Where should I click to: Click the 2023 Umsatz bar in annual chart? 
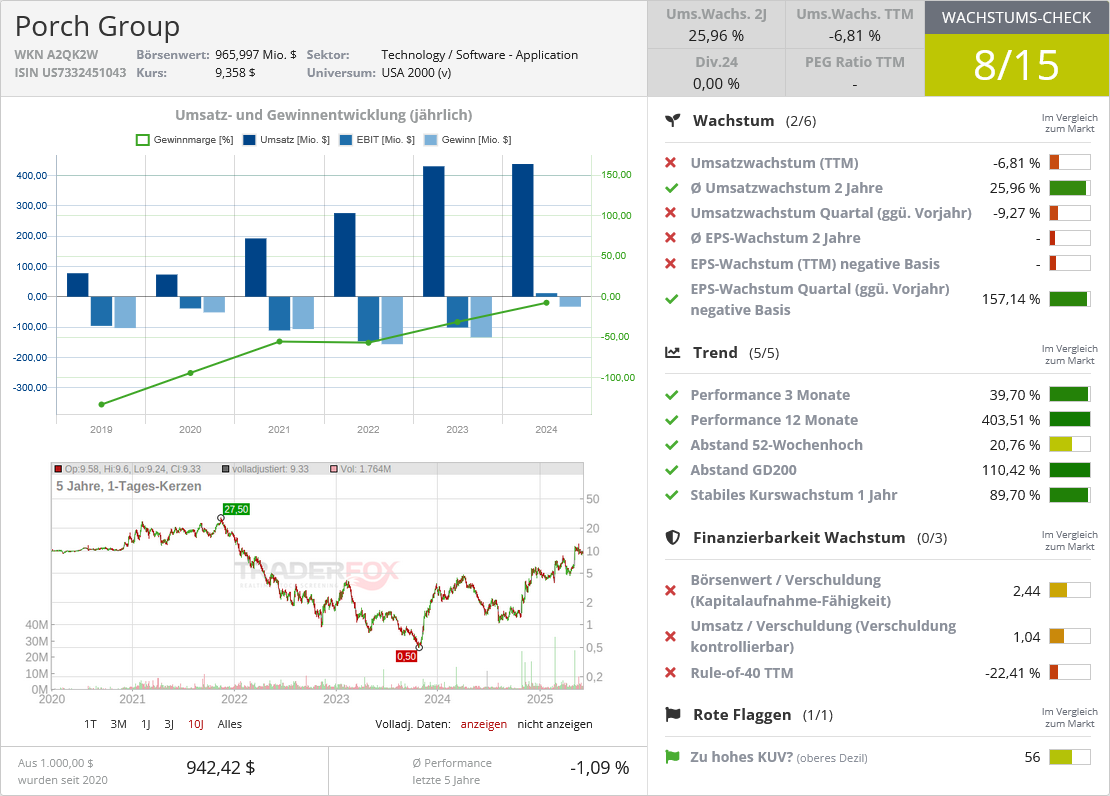[x=434, y=232]
